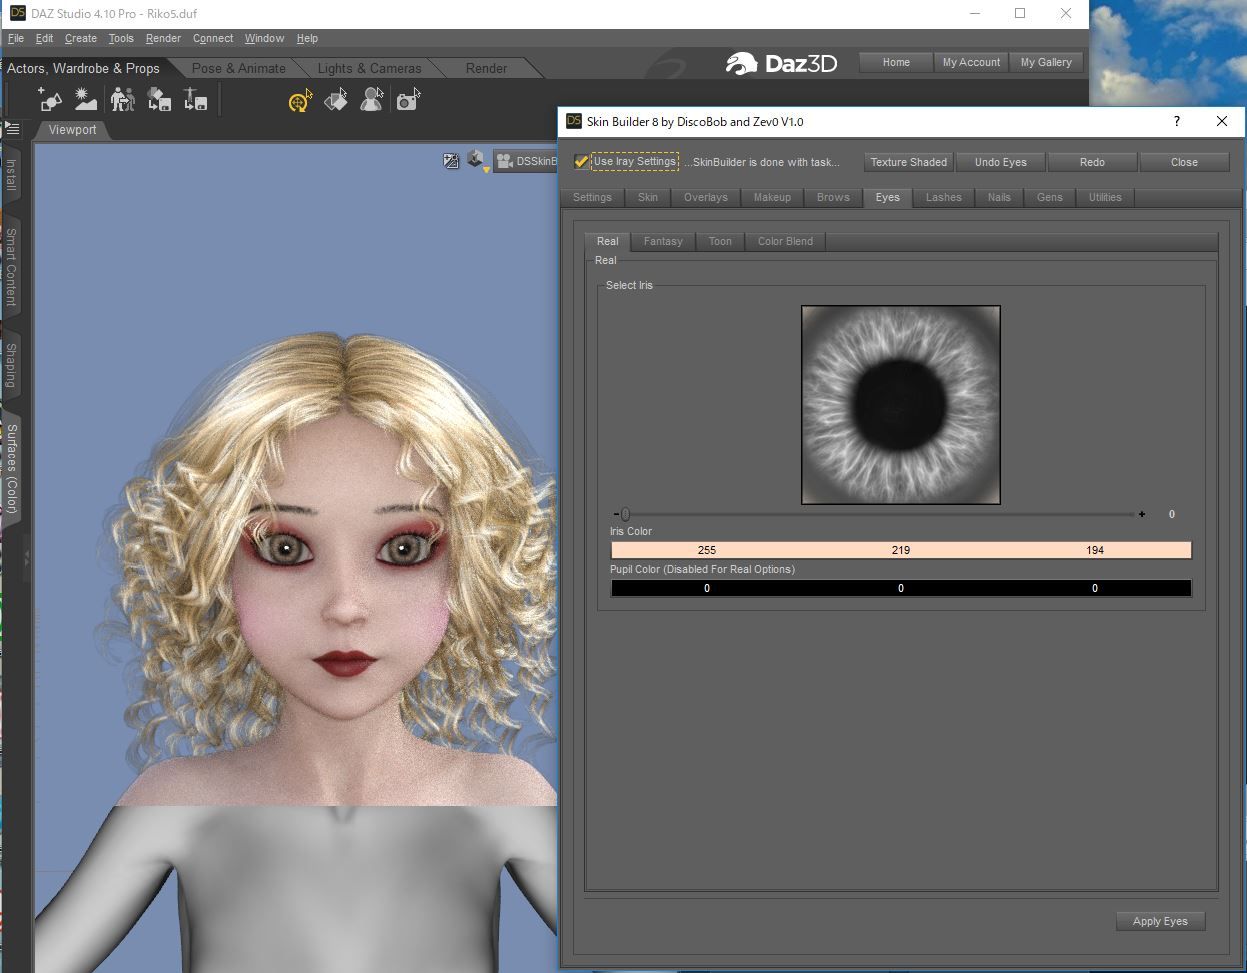Switch to Pose & Animate activity tab
Viewport: 1247px width, 973px height.
point(238,68)
